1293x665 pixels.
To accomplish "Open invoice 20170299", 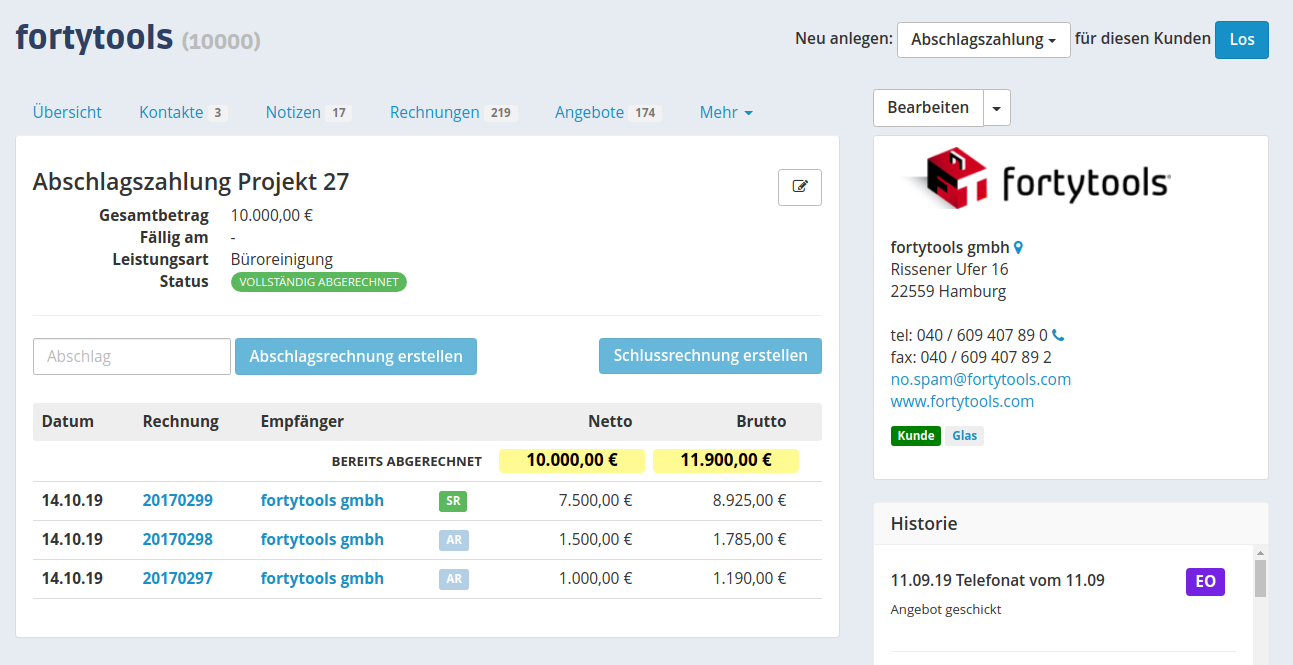I will (178, 501).
